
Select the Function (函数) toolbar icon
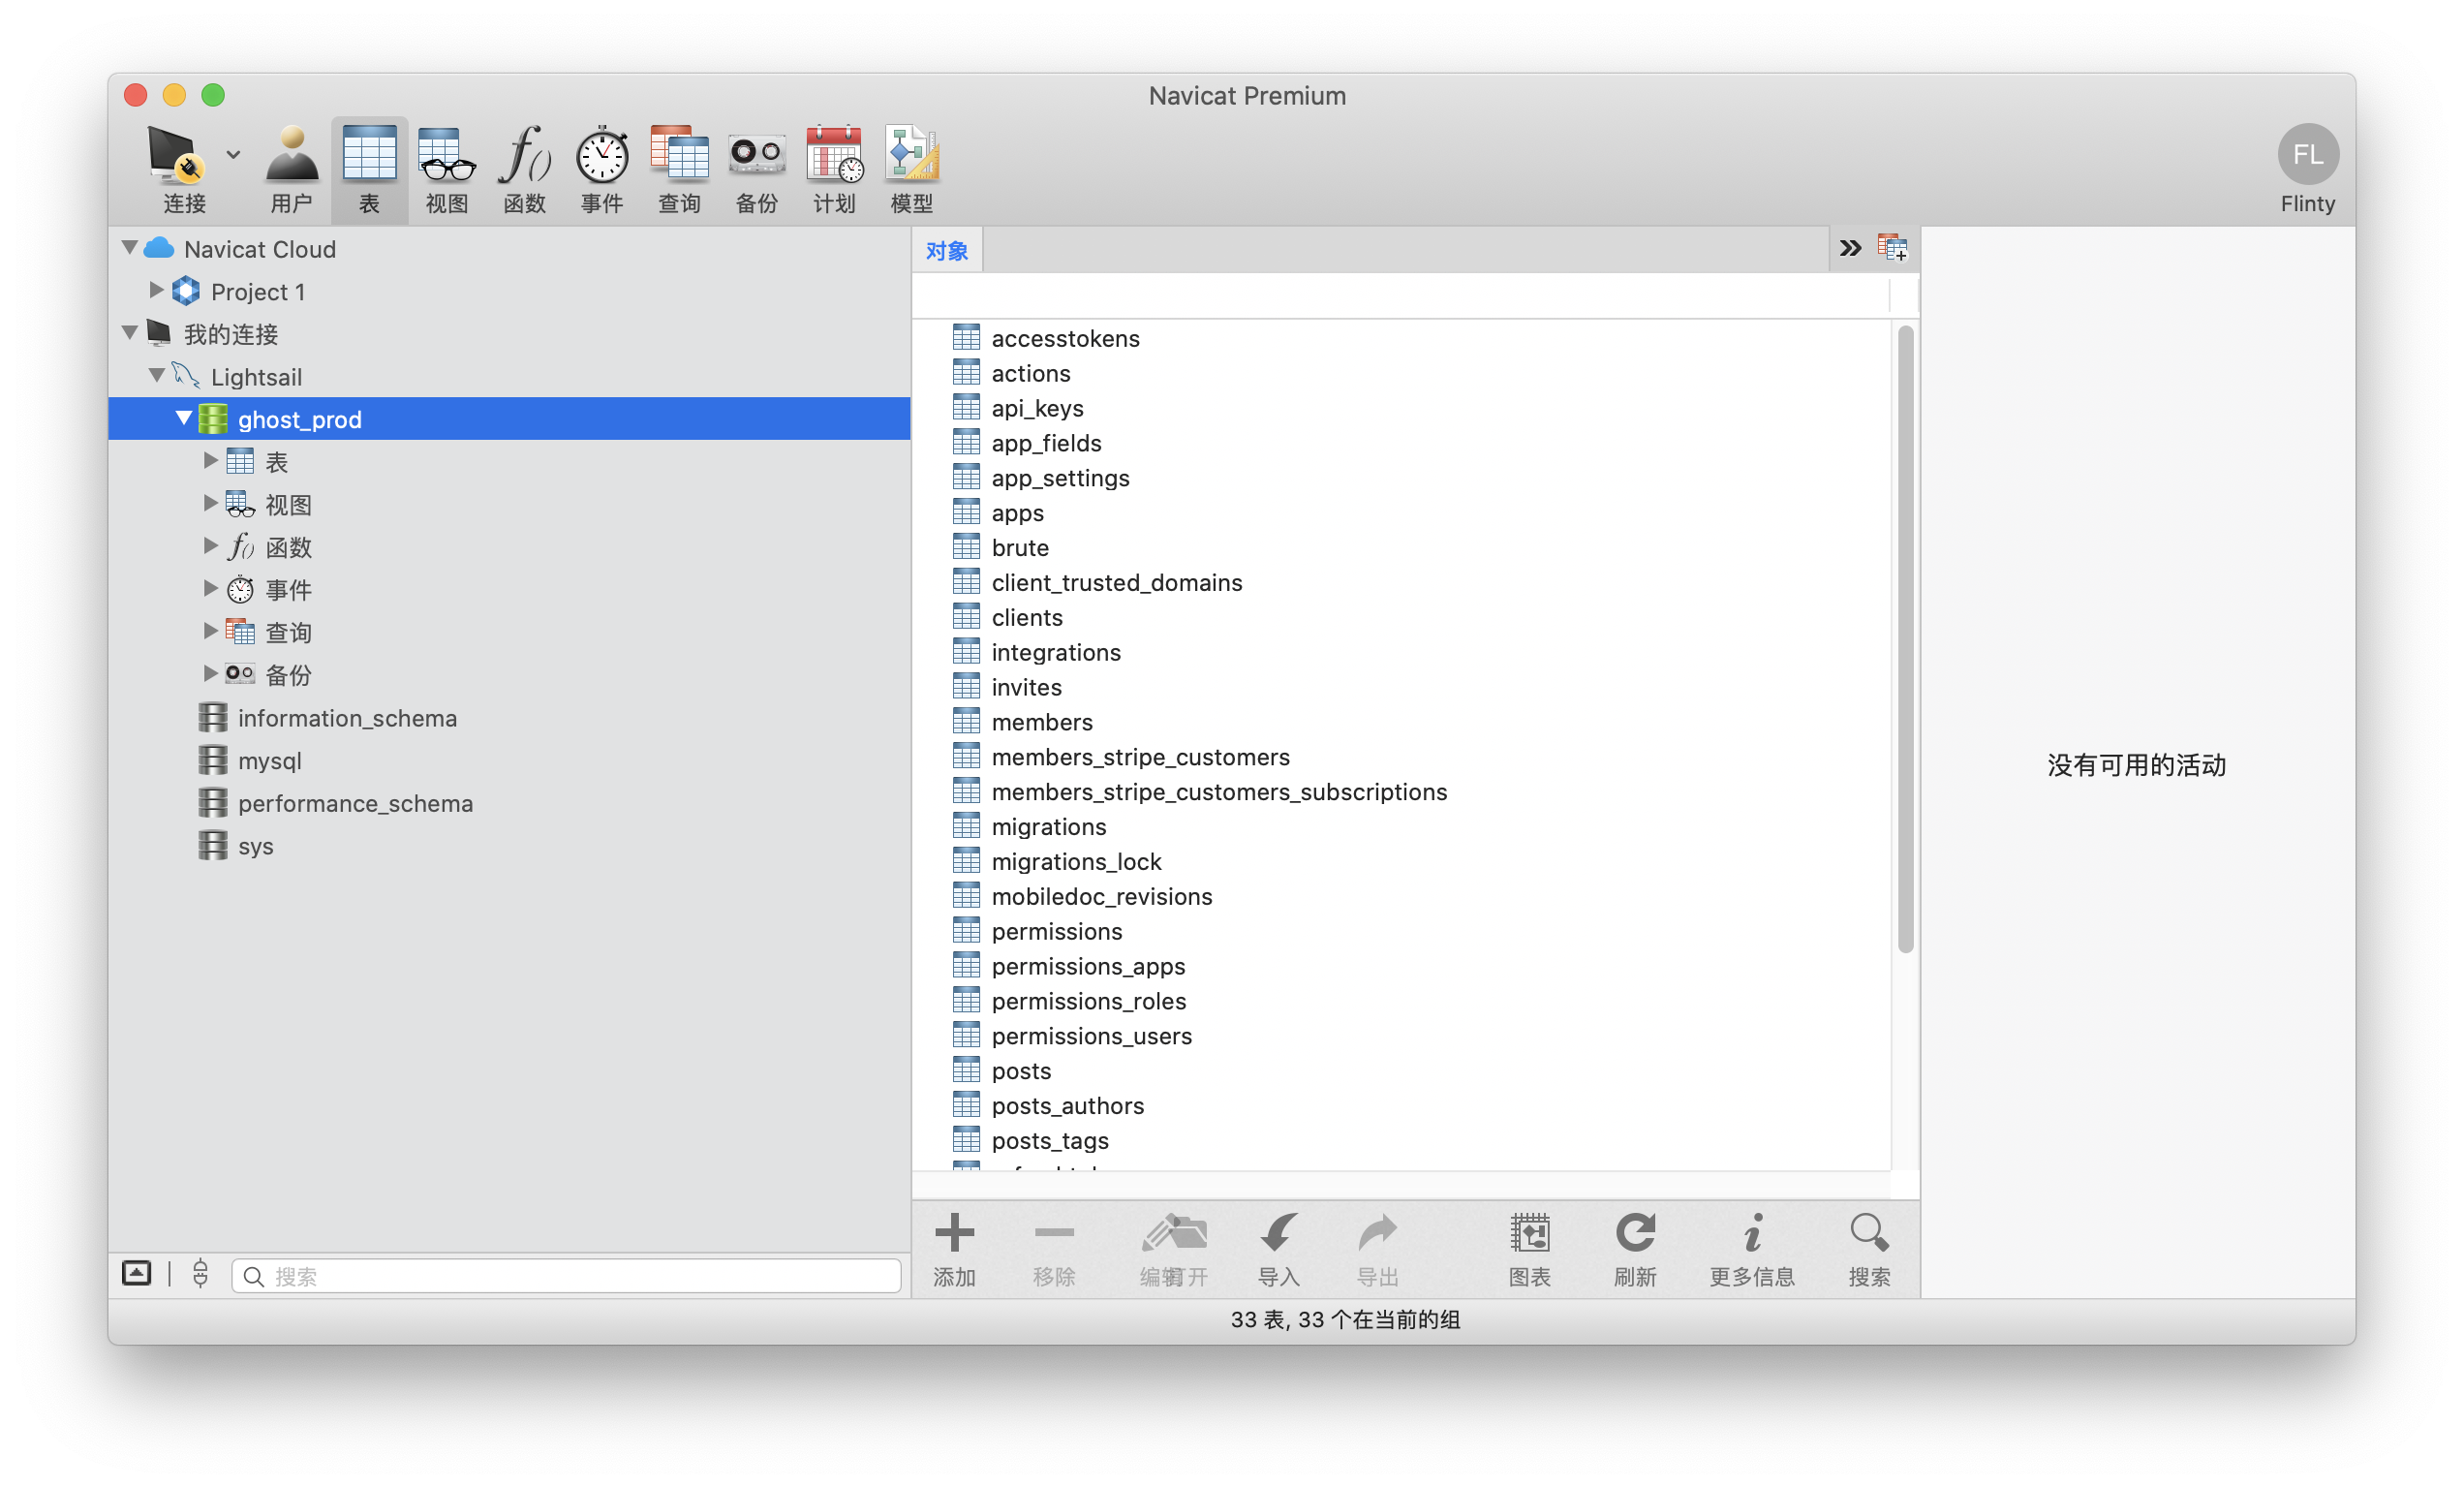pos(524,157)
